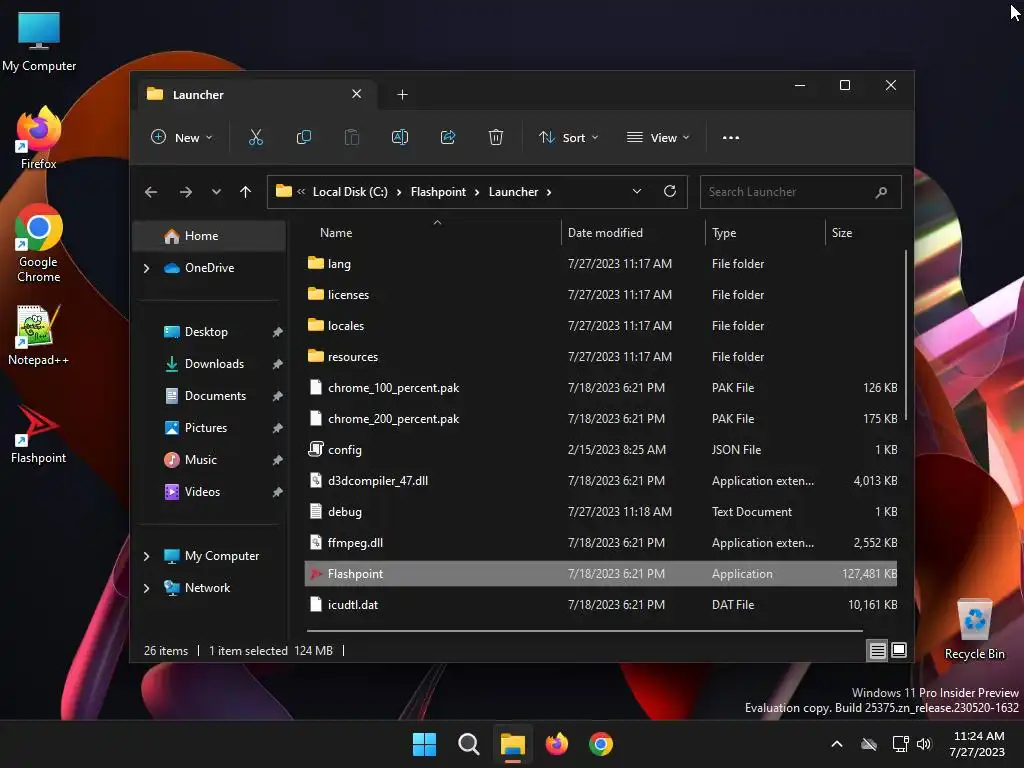This screenshot has height=768, width=1024.
Task: Click the Copy icon in toolbar
Action: click(x=304, y=138)
